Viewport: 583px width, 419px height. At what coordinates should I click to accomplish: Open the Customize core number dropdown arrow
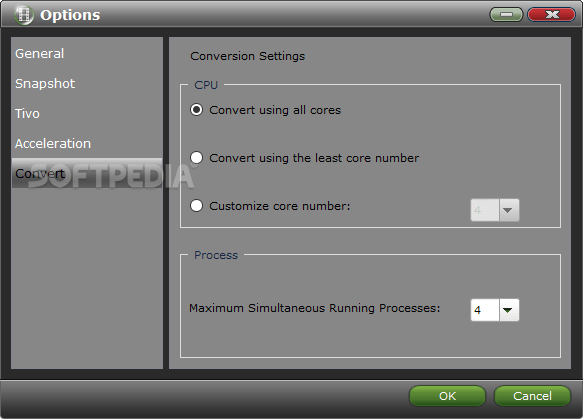pyautogui.click(x=508, y=210)
